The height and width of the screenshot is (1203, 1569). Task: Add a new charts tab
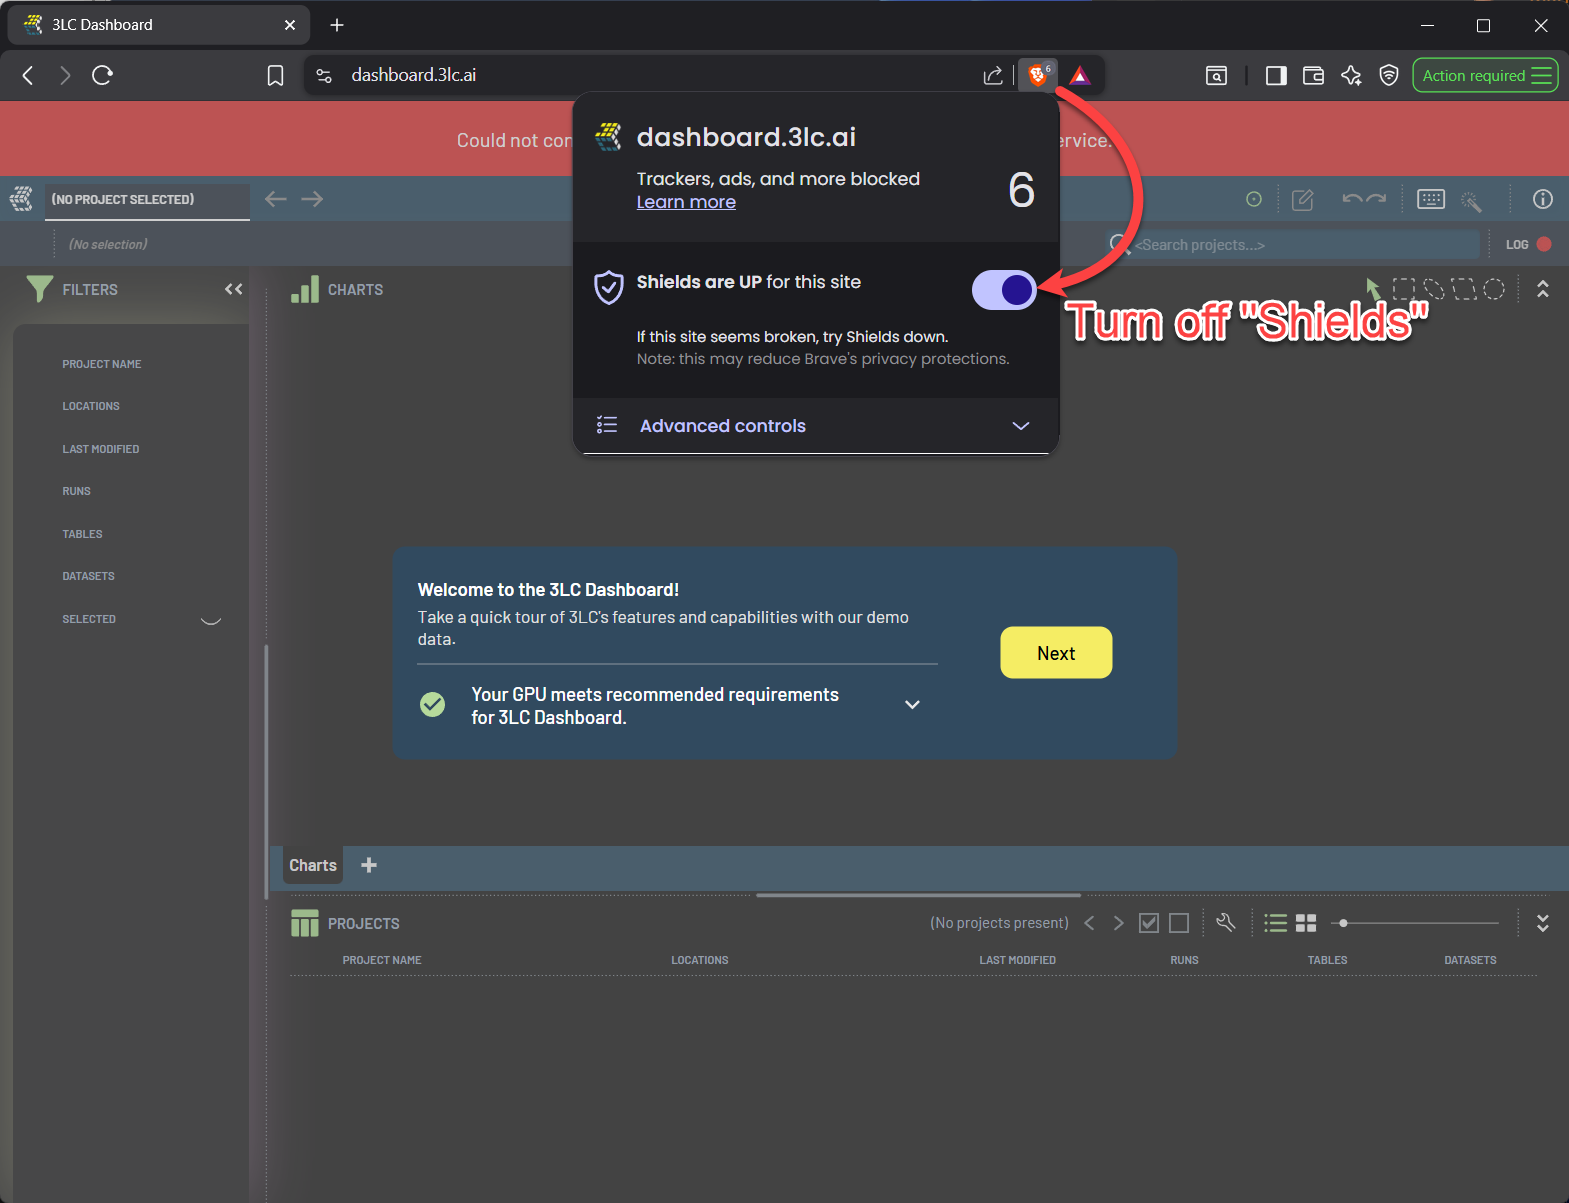coord(369,865)
